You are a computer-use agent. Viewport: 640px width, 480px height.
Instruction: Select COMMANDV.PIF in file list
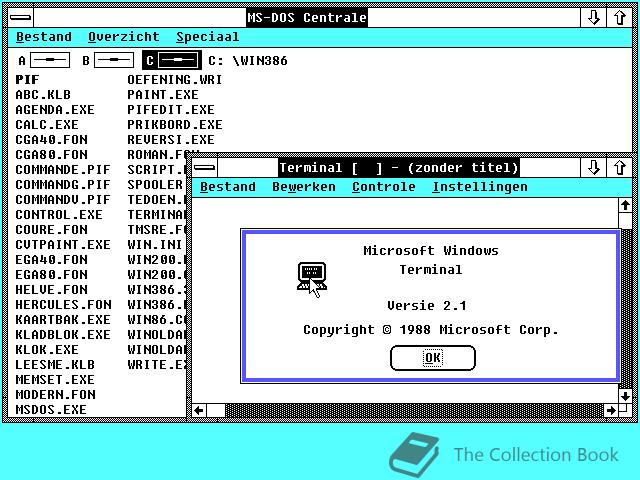click(x=63, y=200)
